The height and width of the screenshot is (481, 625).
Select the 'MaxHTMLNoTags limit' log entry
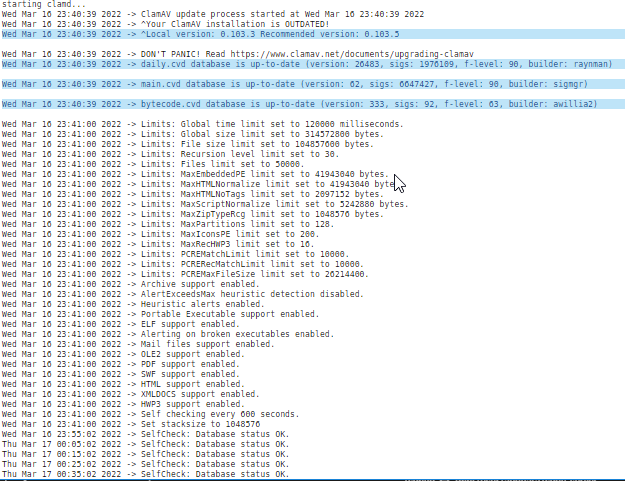(x=193, y=194)
